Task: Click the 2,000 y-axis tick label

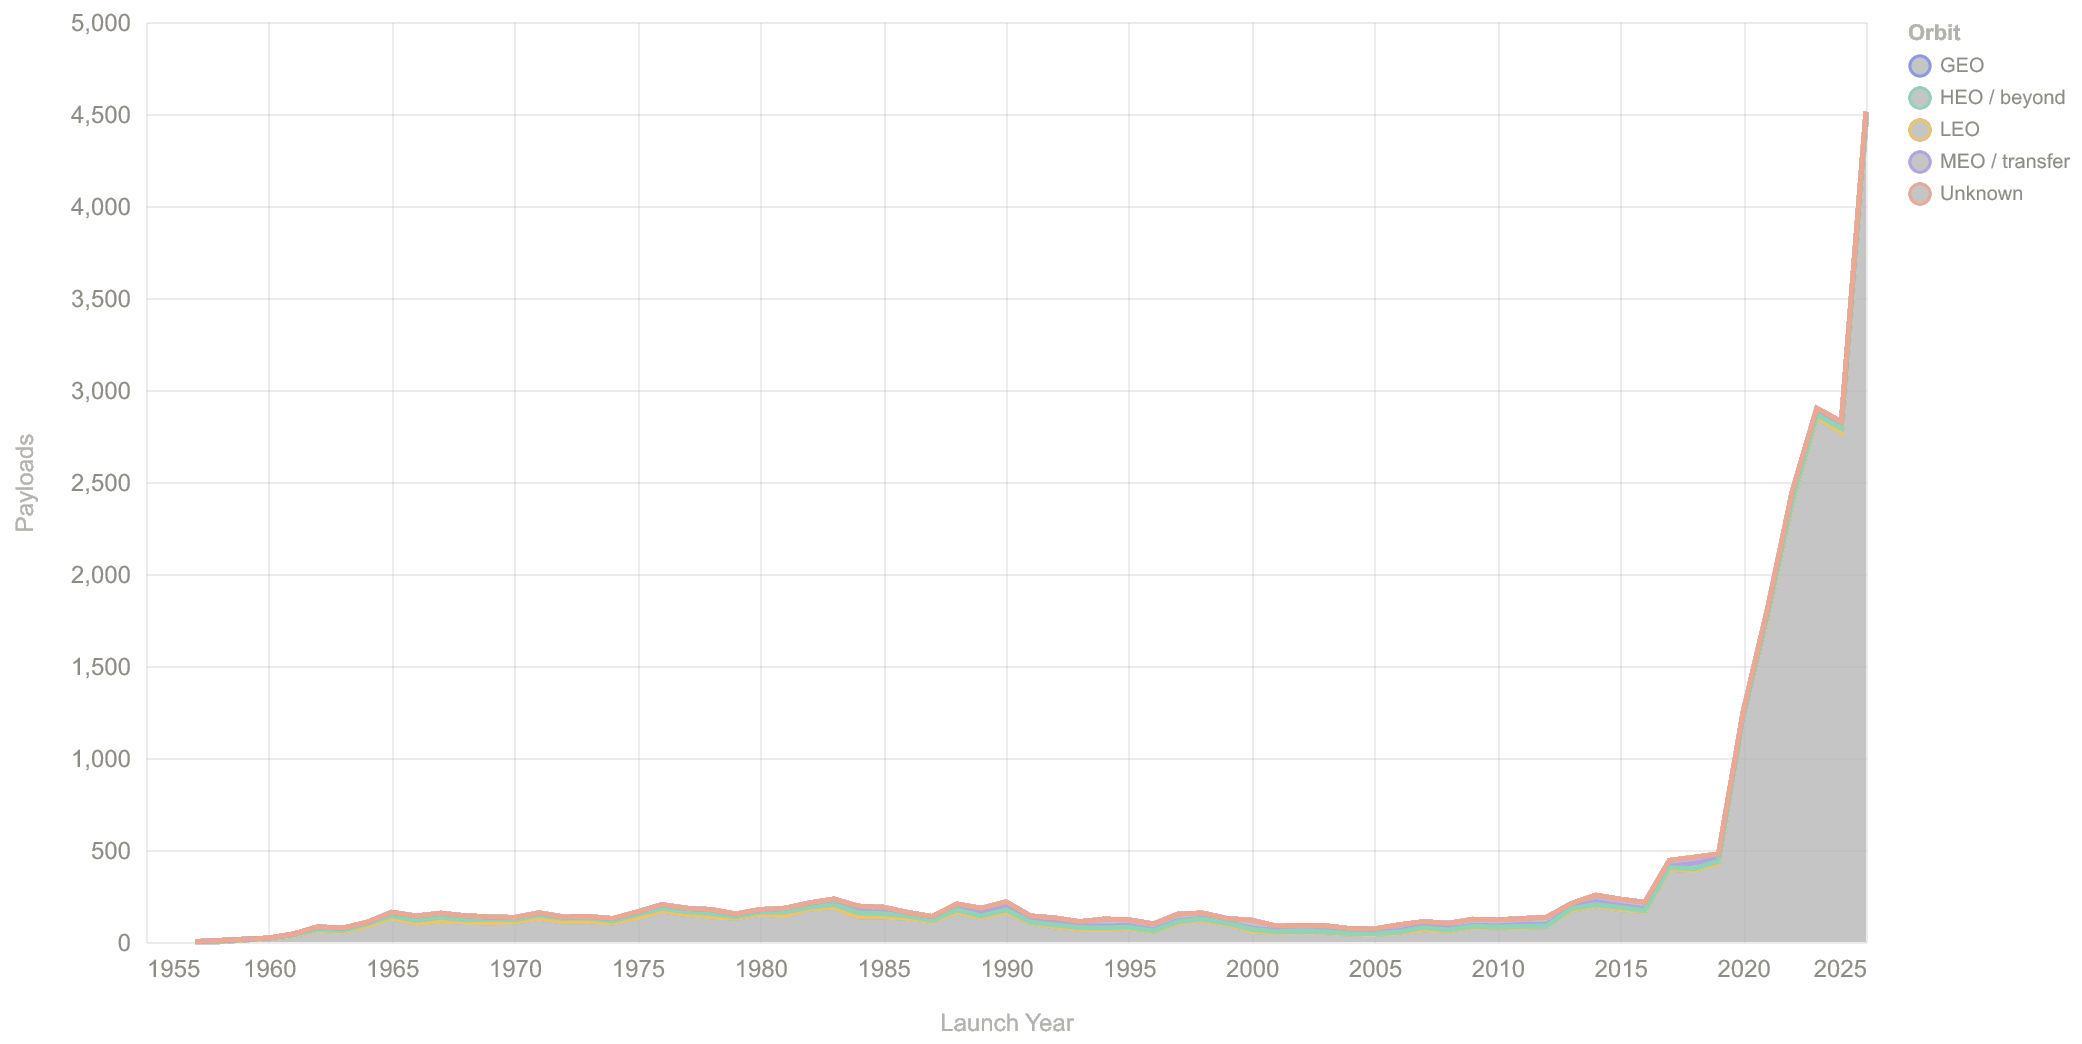Action: tap(102, 575)
